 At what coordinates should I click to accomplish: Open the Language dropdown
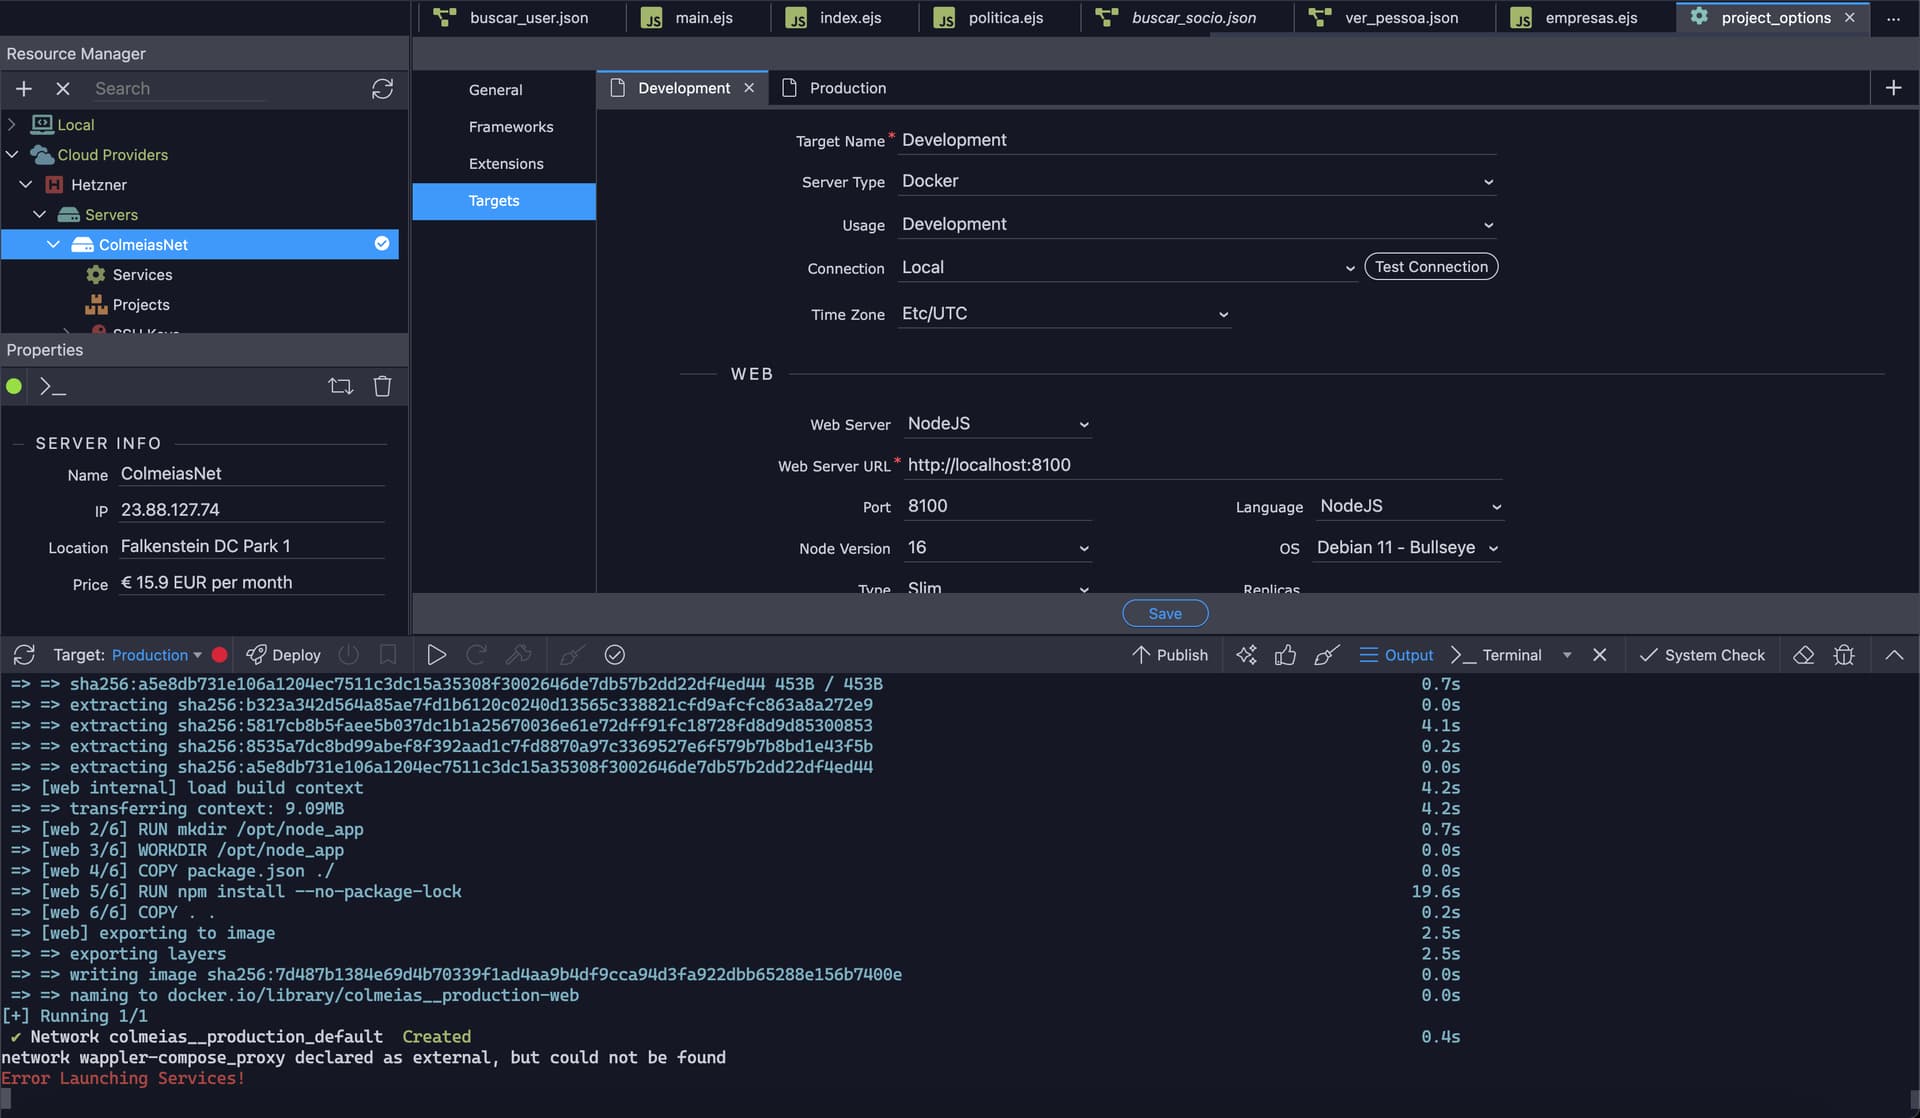click(1409, 507)
